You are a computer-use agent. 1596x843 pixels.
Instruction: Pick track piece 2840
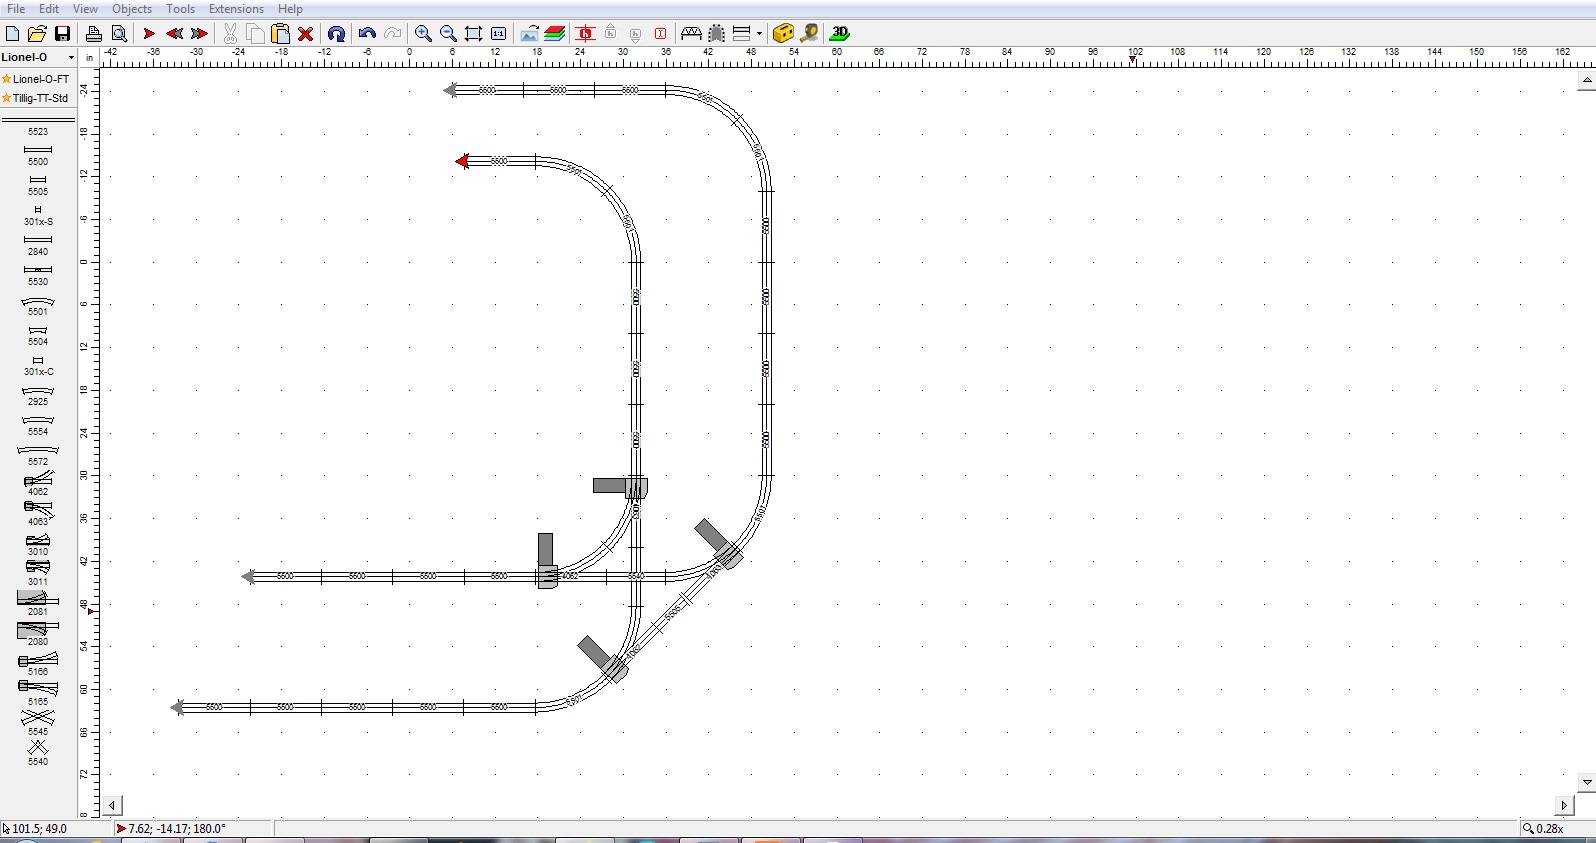pos(38,245)
